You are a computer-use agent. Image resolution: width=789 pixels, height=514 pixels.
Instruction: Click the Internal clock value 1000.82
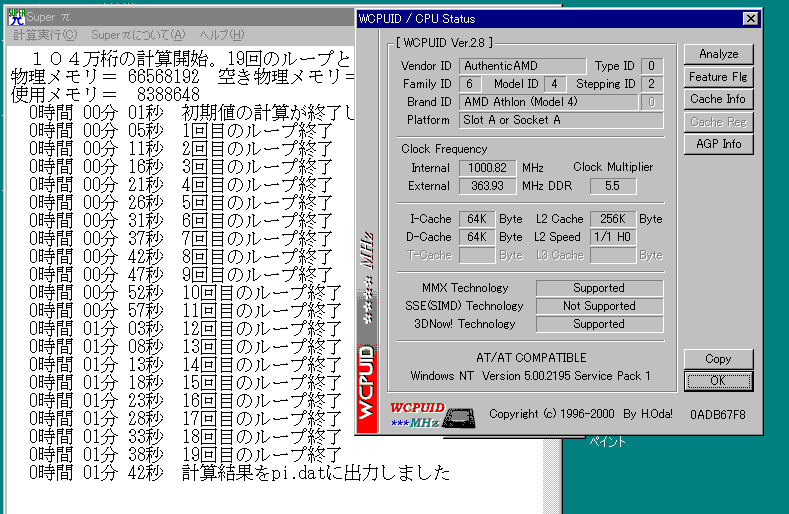tap(487, 168)
